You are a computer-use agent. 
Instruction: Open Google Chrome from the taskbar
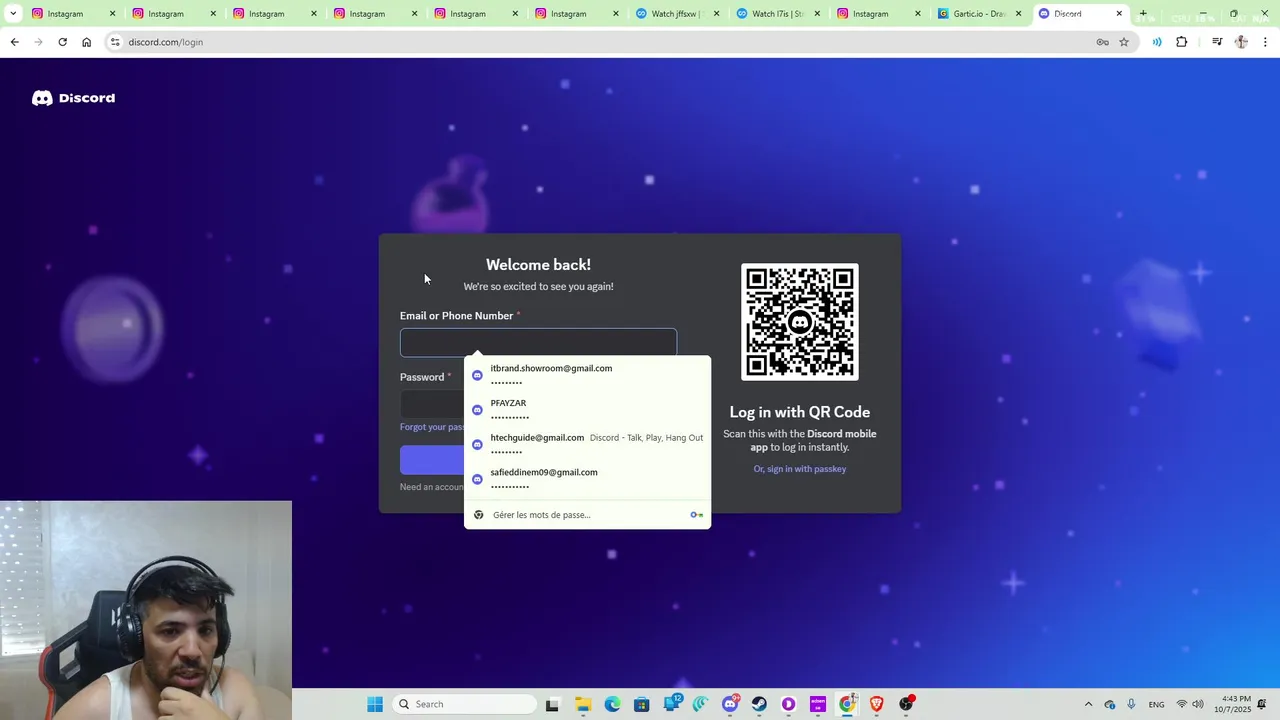point(847,704)
